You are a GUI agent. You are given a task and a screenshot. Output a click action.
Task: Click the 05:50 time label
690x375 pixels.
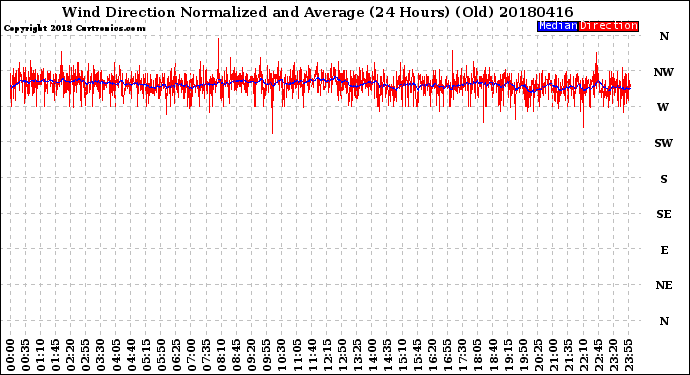(x=161, y=355)
